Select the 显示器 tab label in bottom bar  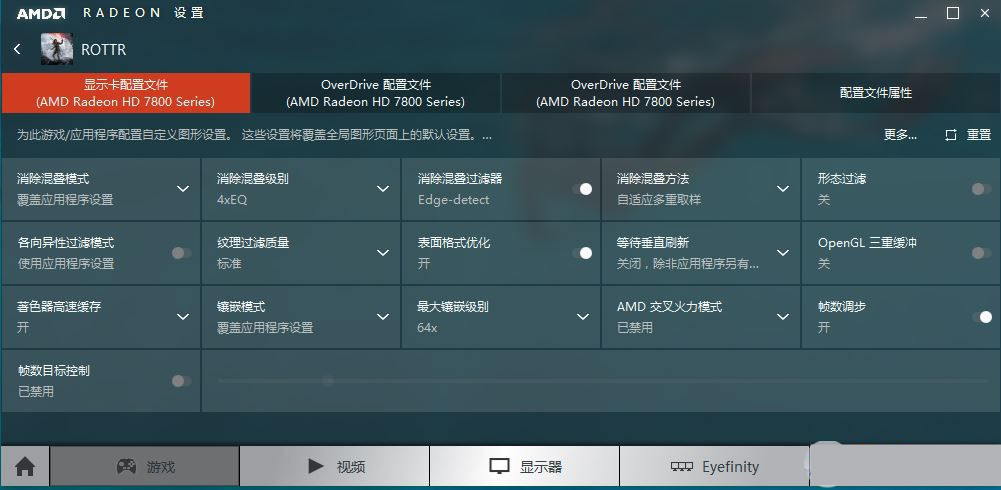pyautogui.click(x=541, y=467)
